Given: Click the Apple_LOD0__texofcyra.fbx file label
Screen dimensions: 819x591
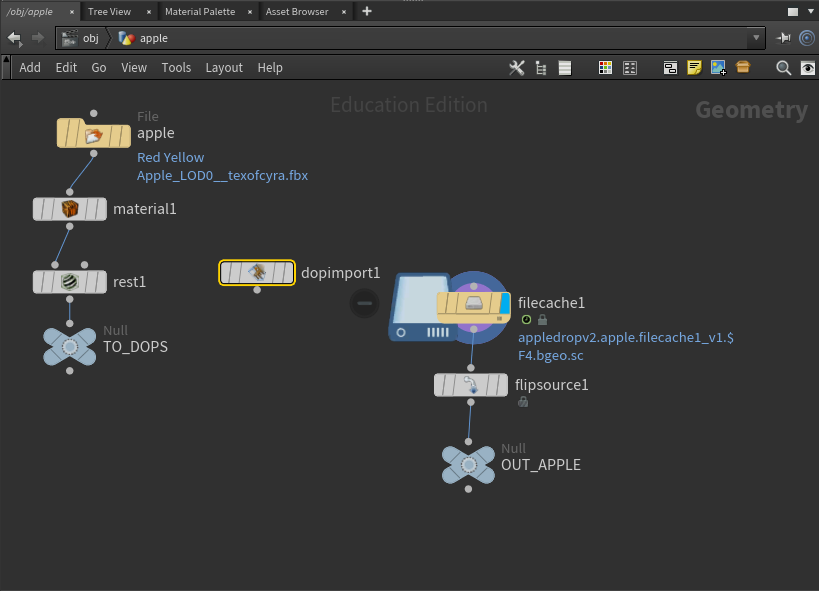Looking at the screenshot, I should click(223, 175).
